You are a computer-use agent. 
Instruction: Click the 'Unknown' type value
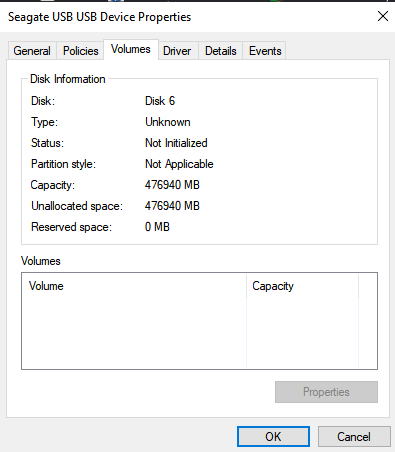pos(168,122)
